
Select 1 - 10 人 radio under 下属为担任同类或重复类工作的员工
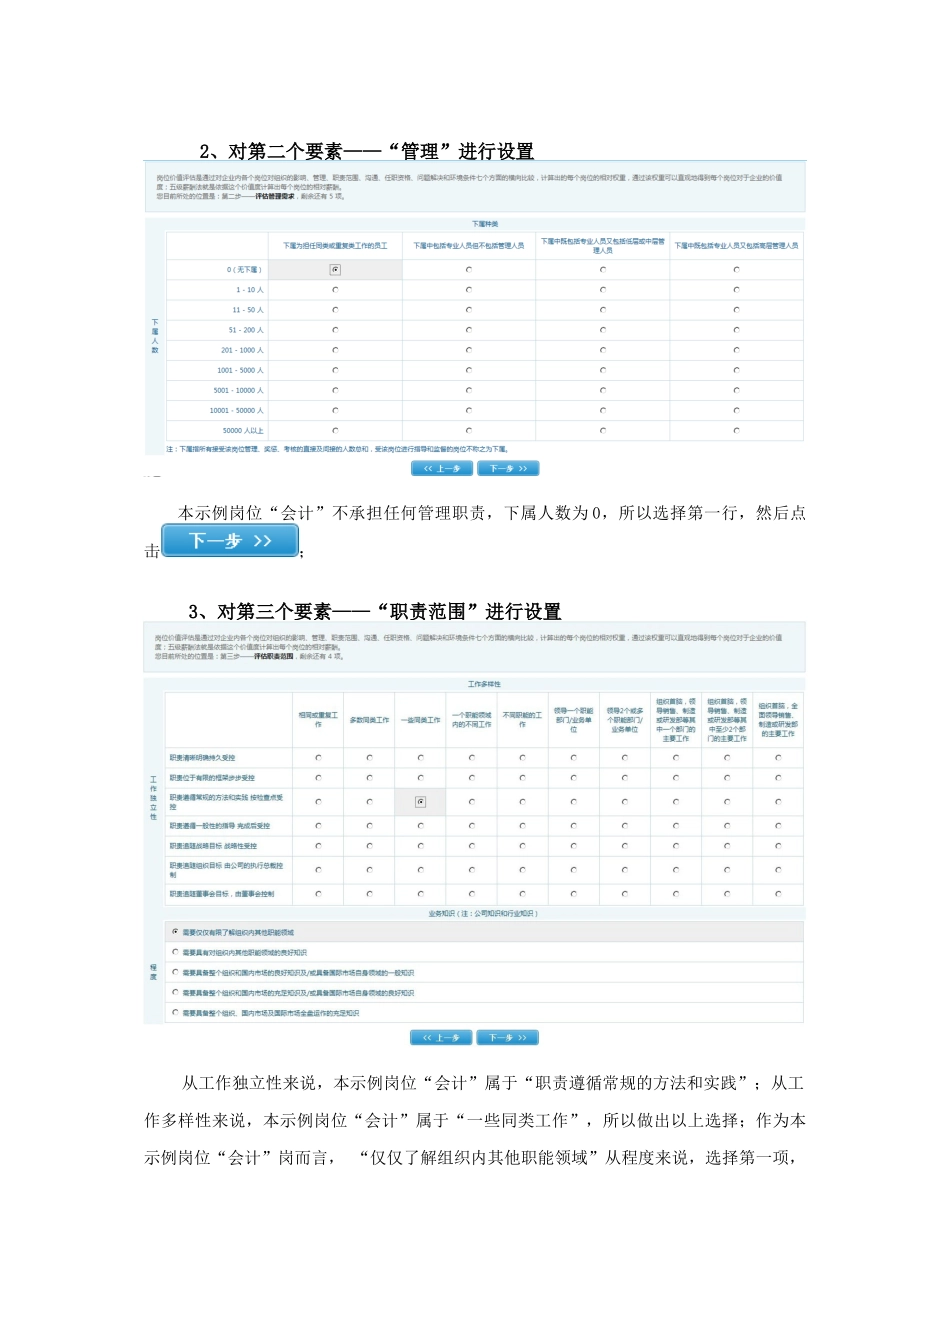tap(335, 290)
